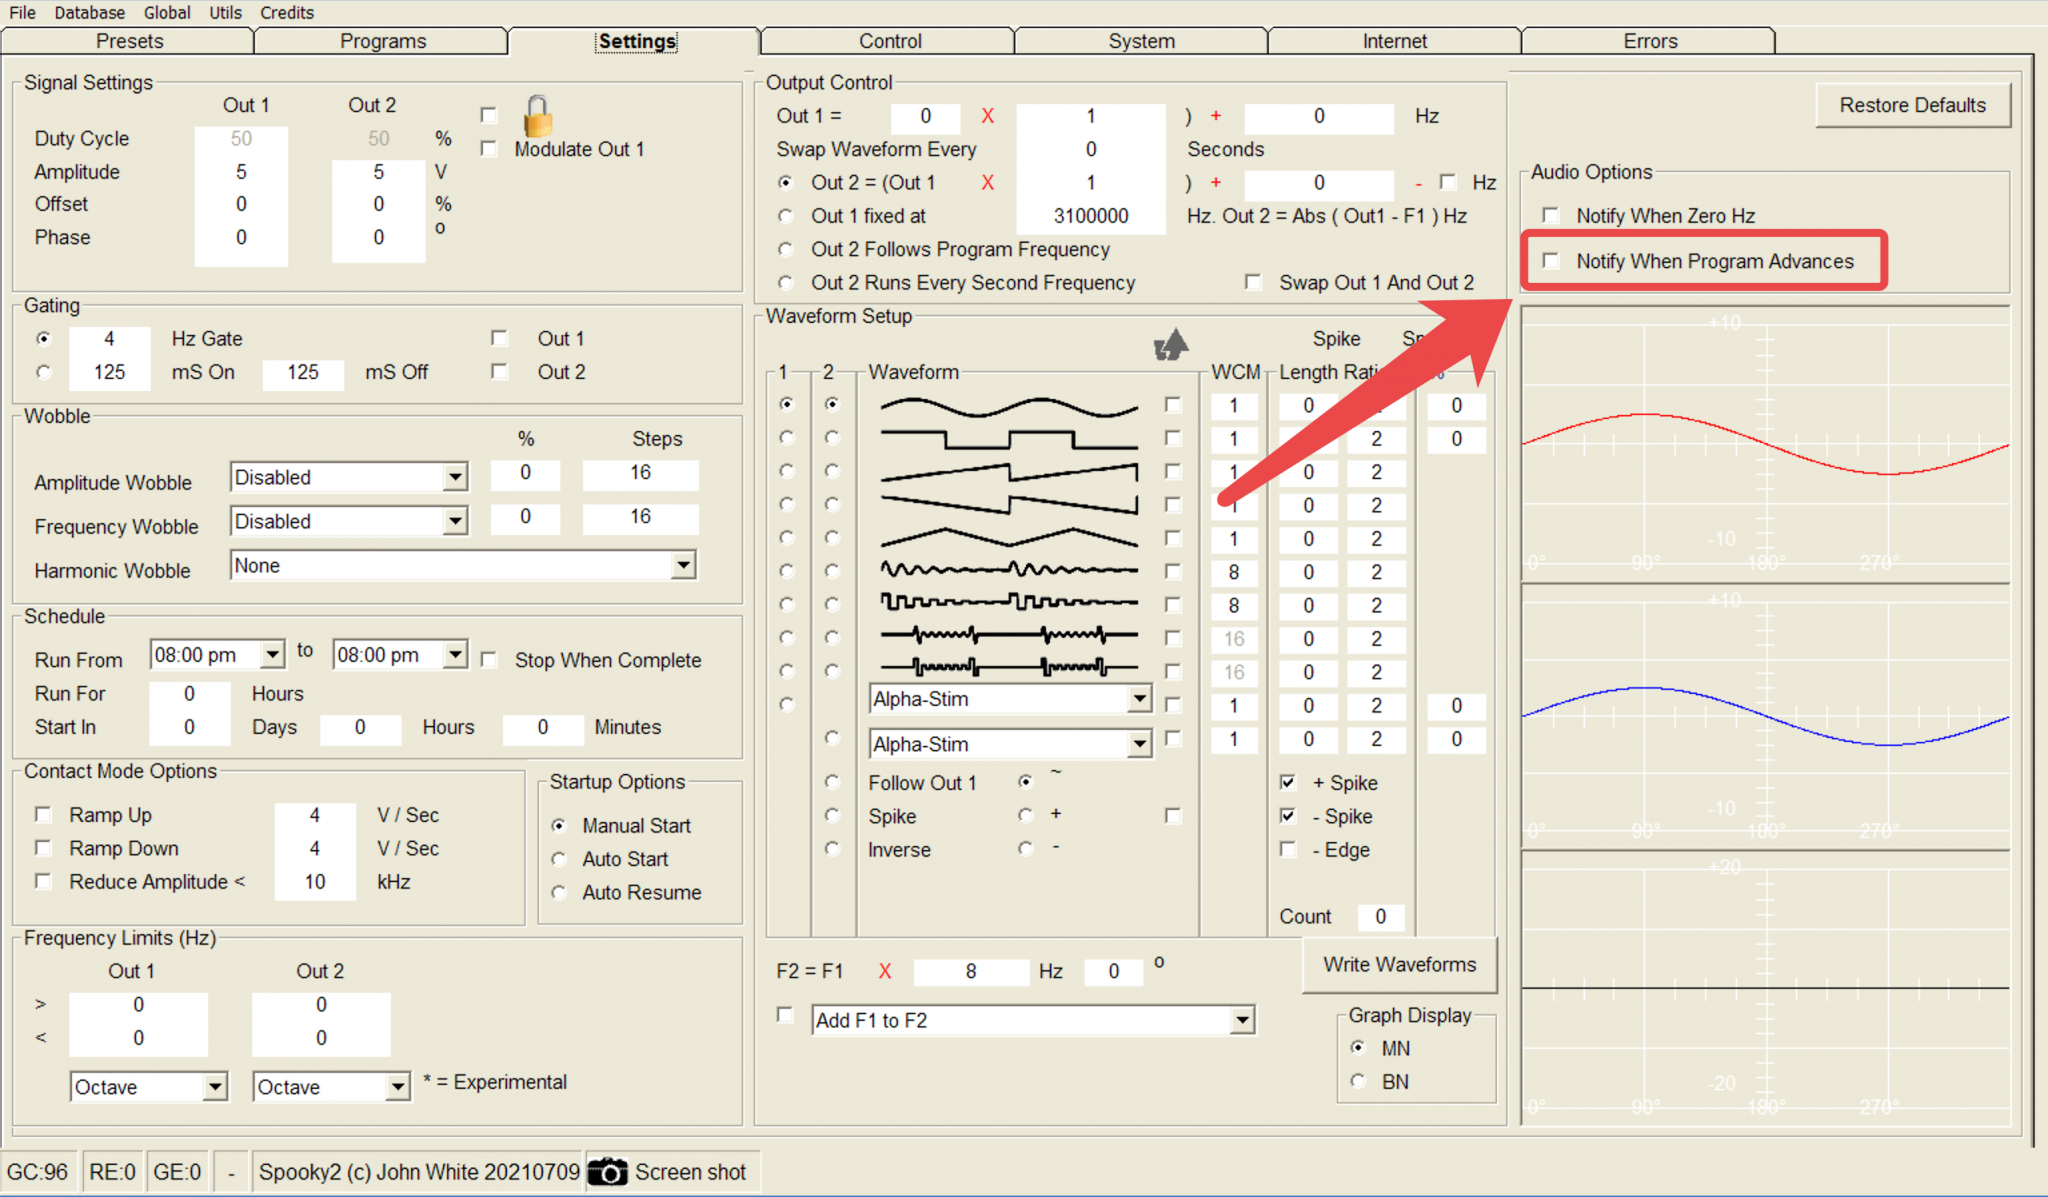Click the padlock icon in Signal Settings
Viewport: 2048px width, 1197px height.
tap(537, 116)
